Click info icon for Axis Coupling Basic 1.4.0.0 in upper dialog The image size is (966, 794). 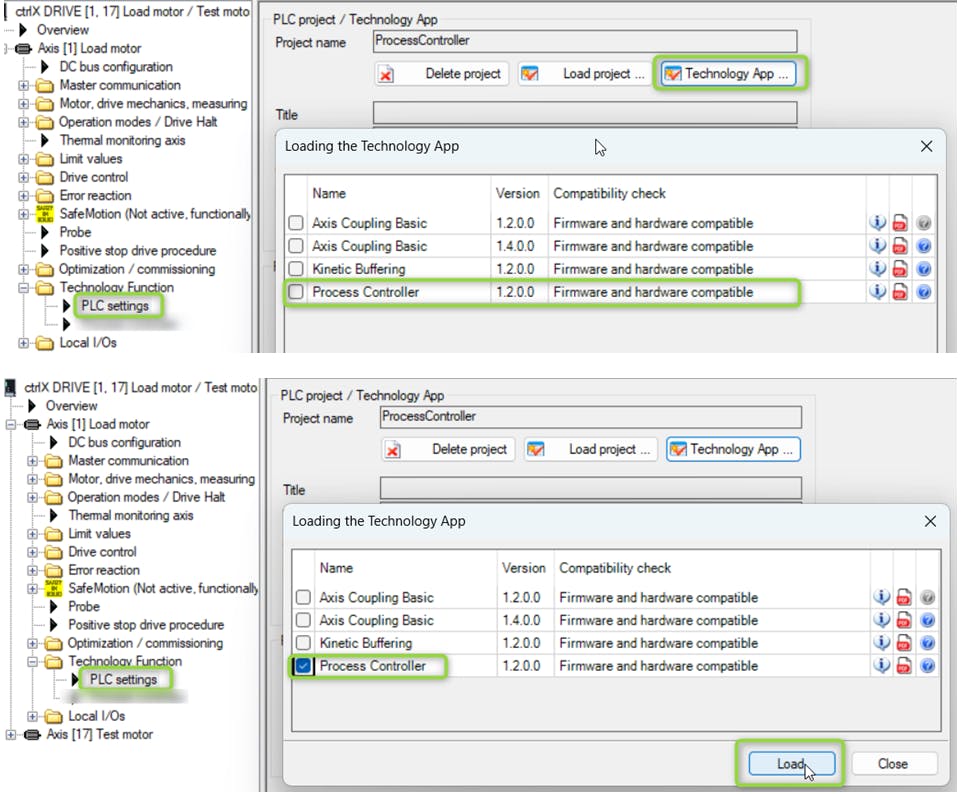click(877, 246)
